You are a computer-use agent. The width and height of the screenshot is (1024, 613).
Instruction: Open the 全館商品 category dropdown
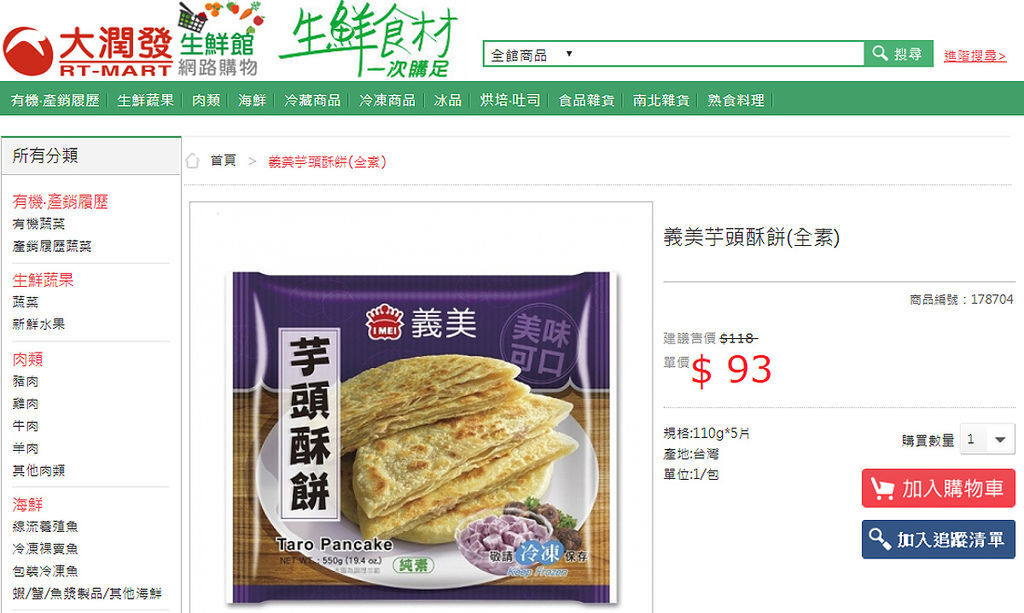pos(531,55)
